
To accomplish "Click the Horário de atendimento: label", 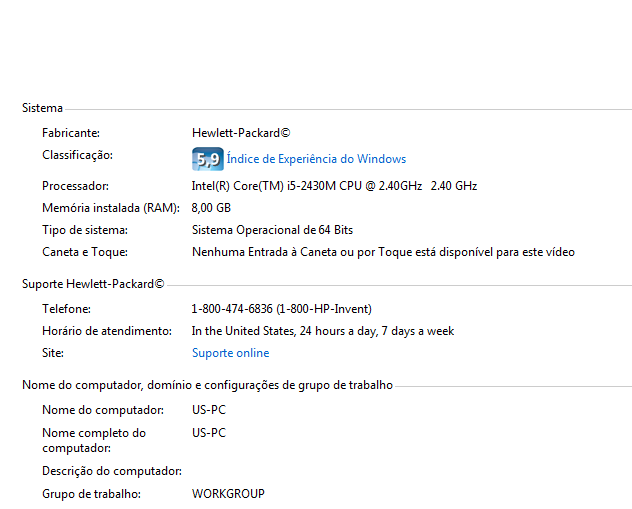I will tap(107, 331).
